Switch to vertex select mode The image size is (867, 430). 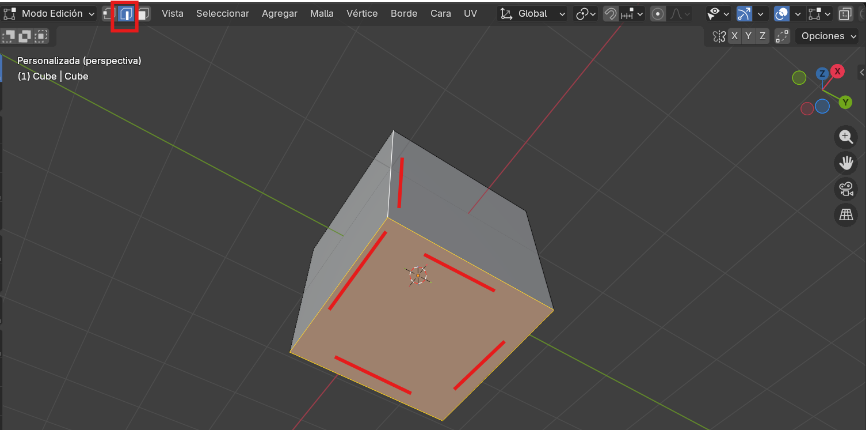pyautogui.click(x=108, y=14)
